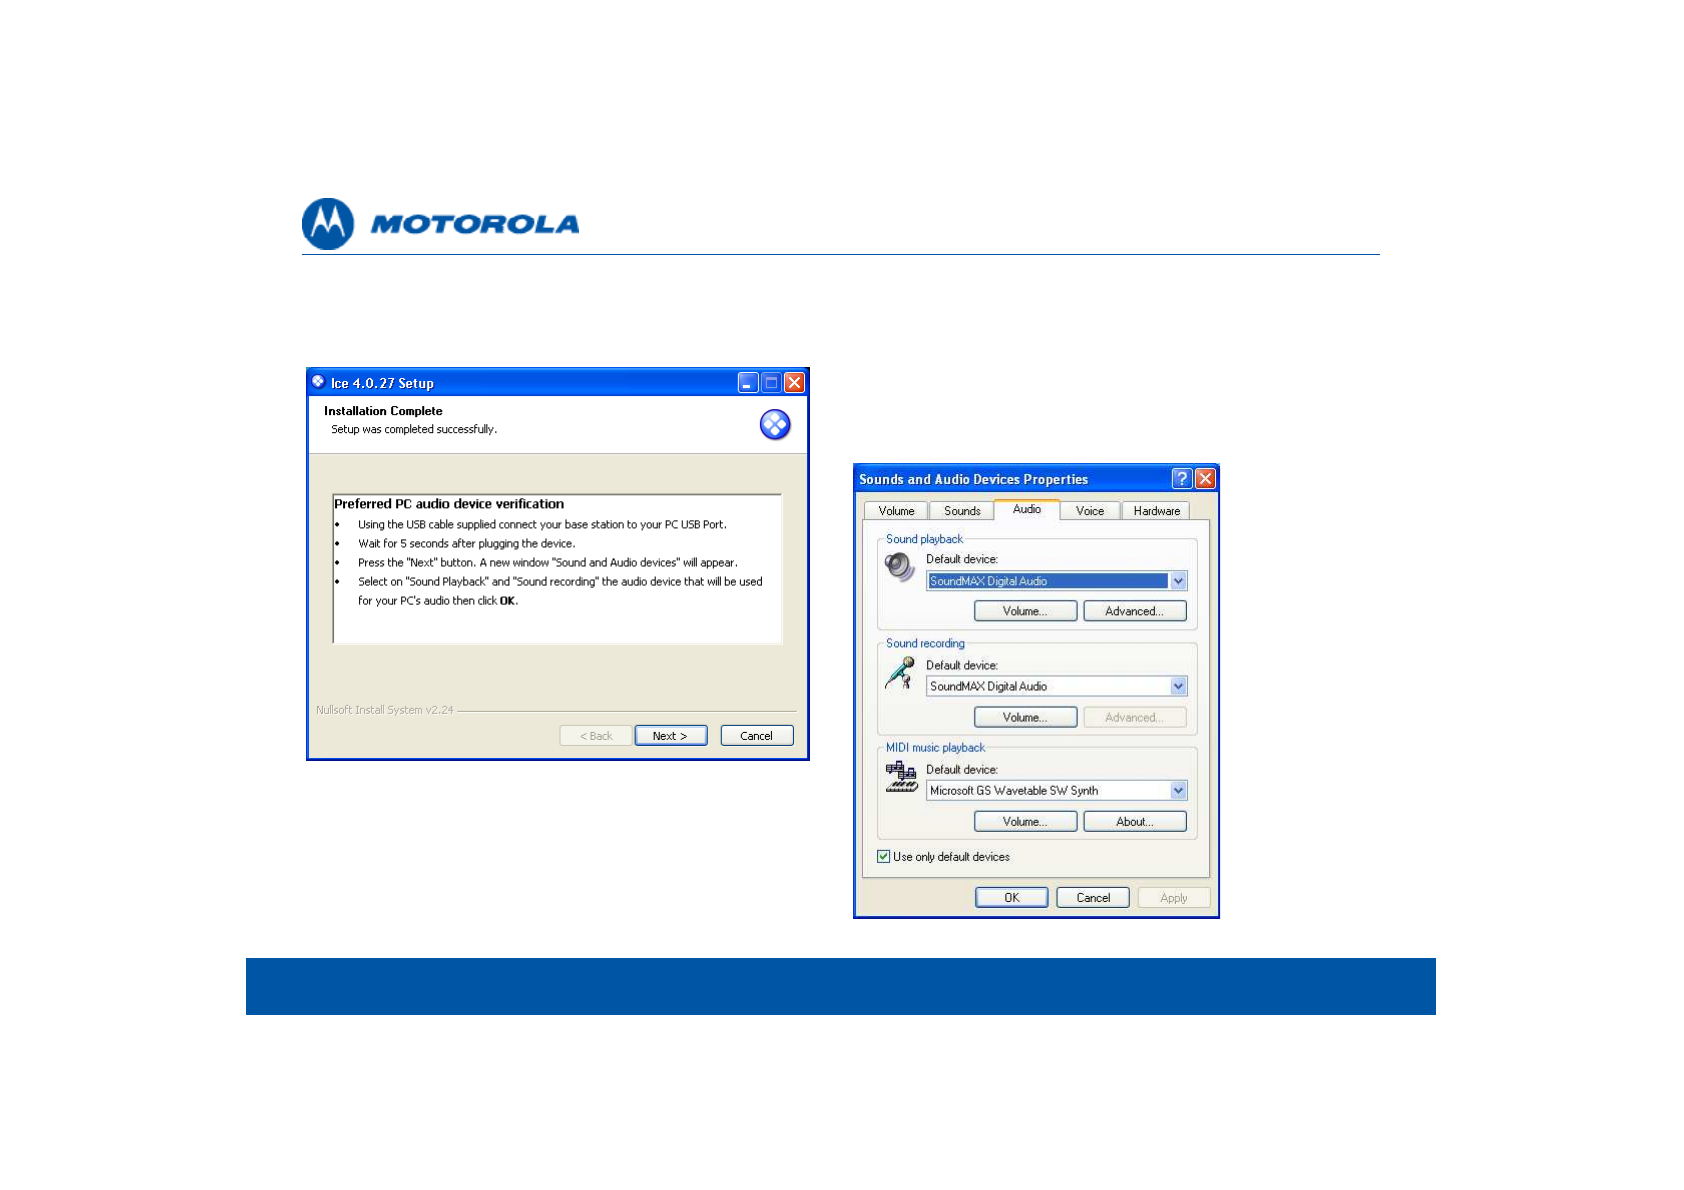Click Advanced button under Sound recording

click(1134, 717)
